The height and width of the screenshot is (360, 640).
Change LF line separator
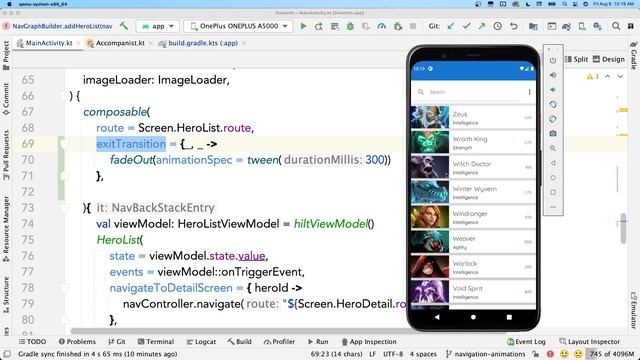372,354
